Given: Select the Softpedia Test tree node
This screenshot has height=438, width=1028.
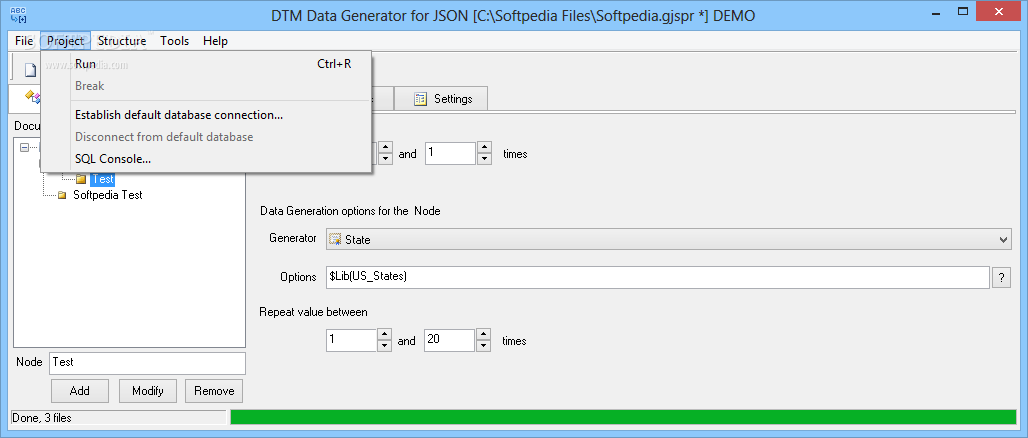Looking at the screenshot, I should (108, 195).
